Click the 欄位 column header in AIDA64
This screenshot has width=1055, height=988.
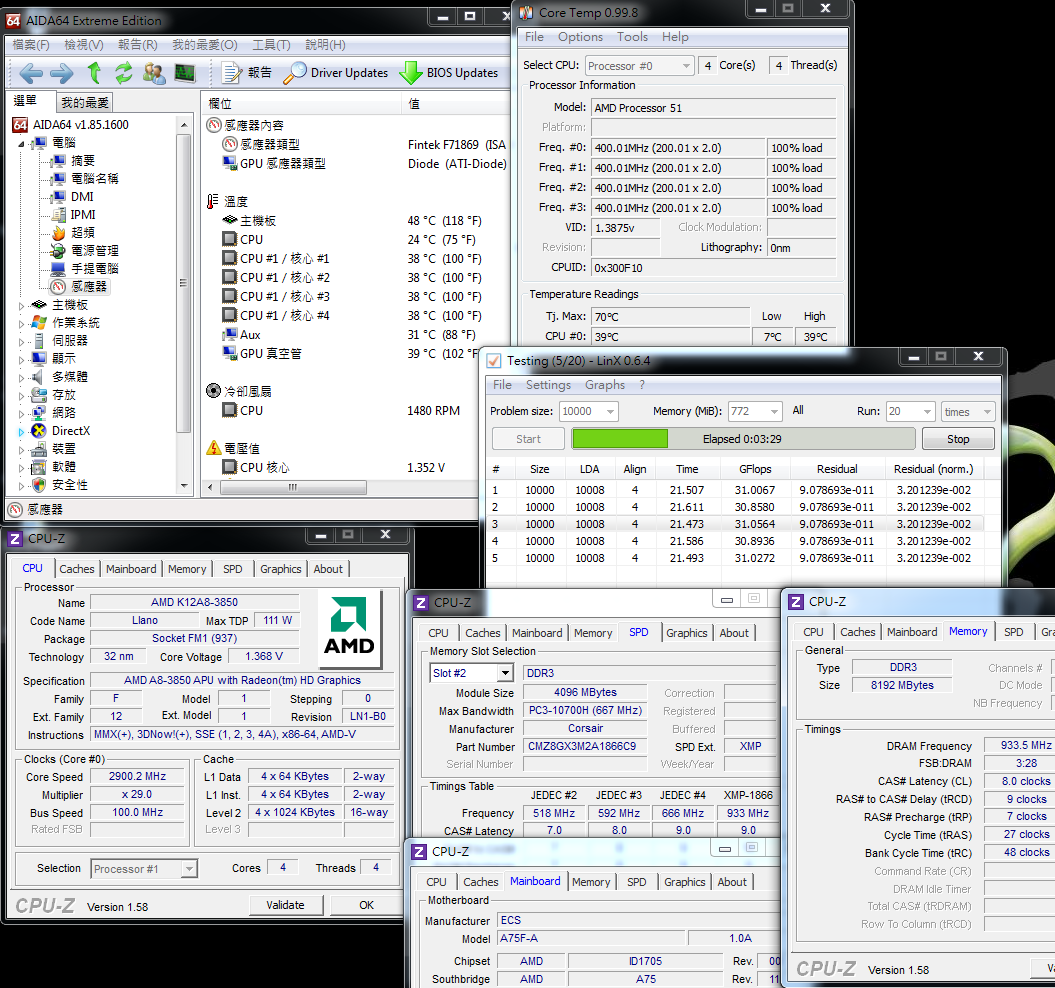(x=302, y=104)
